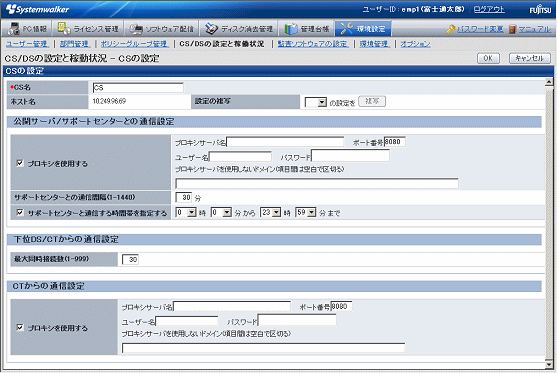Go to 監査ソフトウェアの設定 submenu
This screenshot has width=557, height=373.
click(313, 44)
